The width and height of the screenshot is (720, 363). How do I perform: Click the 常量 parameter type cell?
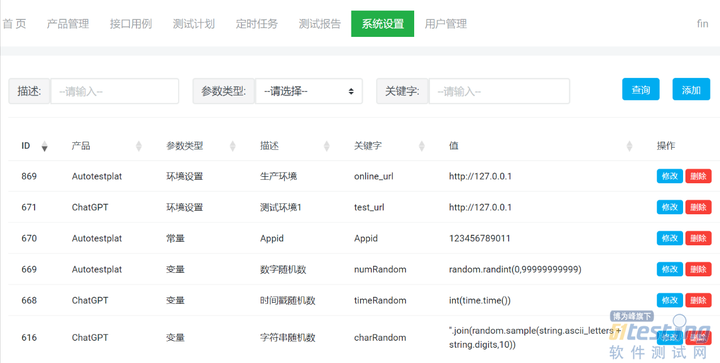[x=175, y=238]
